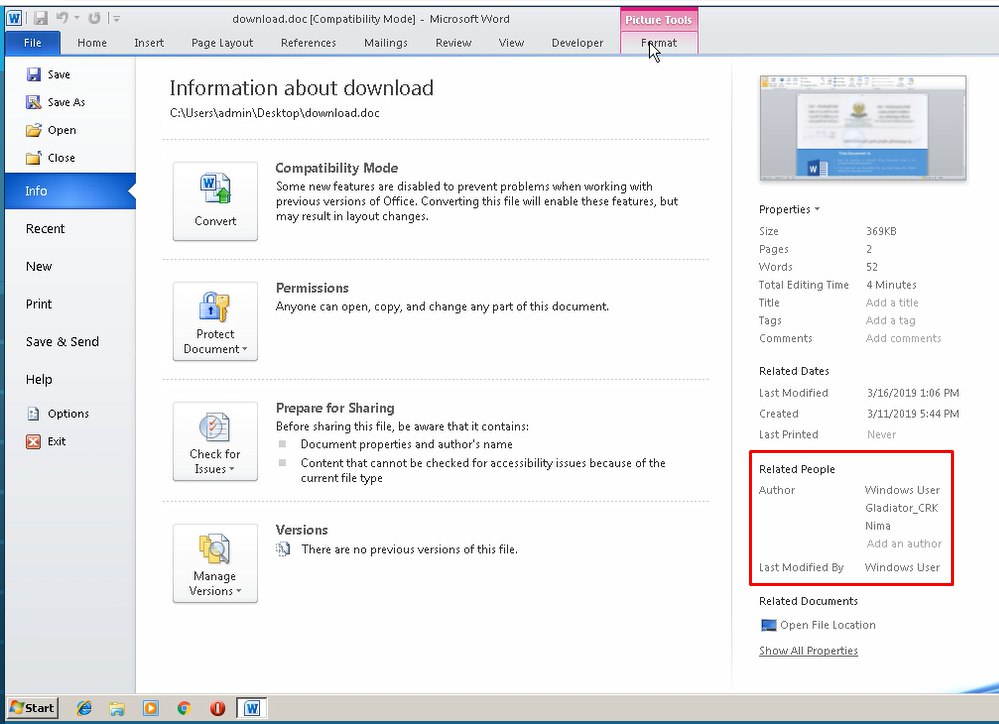
Task: Click the Add a title field
Action: (891, 303)
